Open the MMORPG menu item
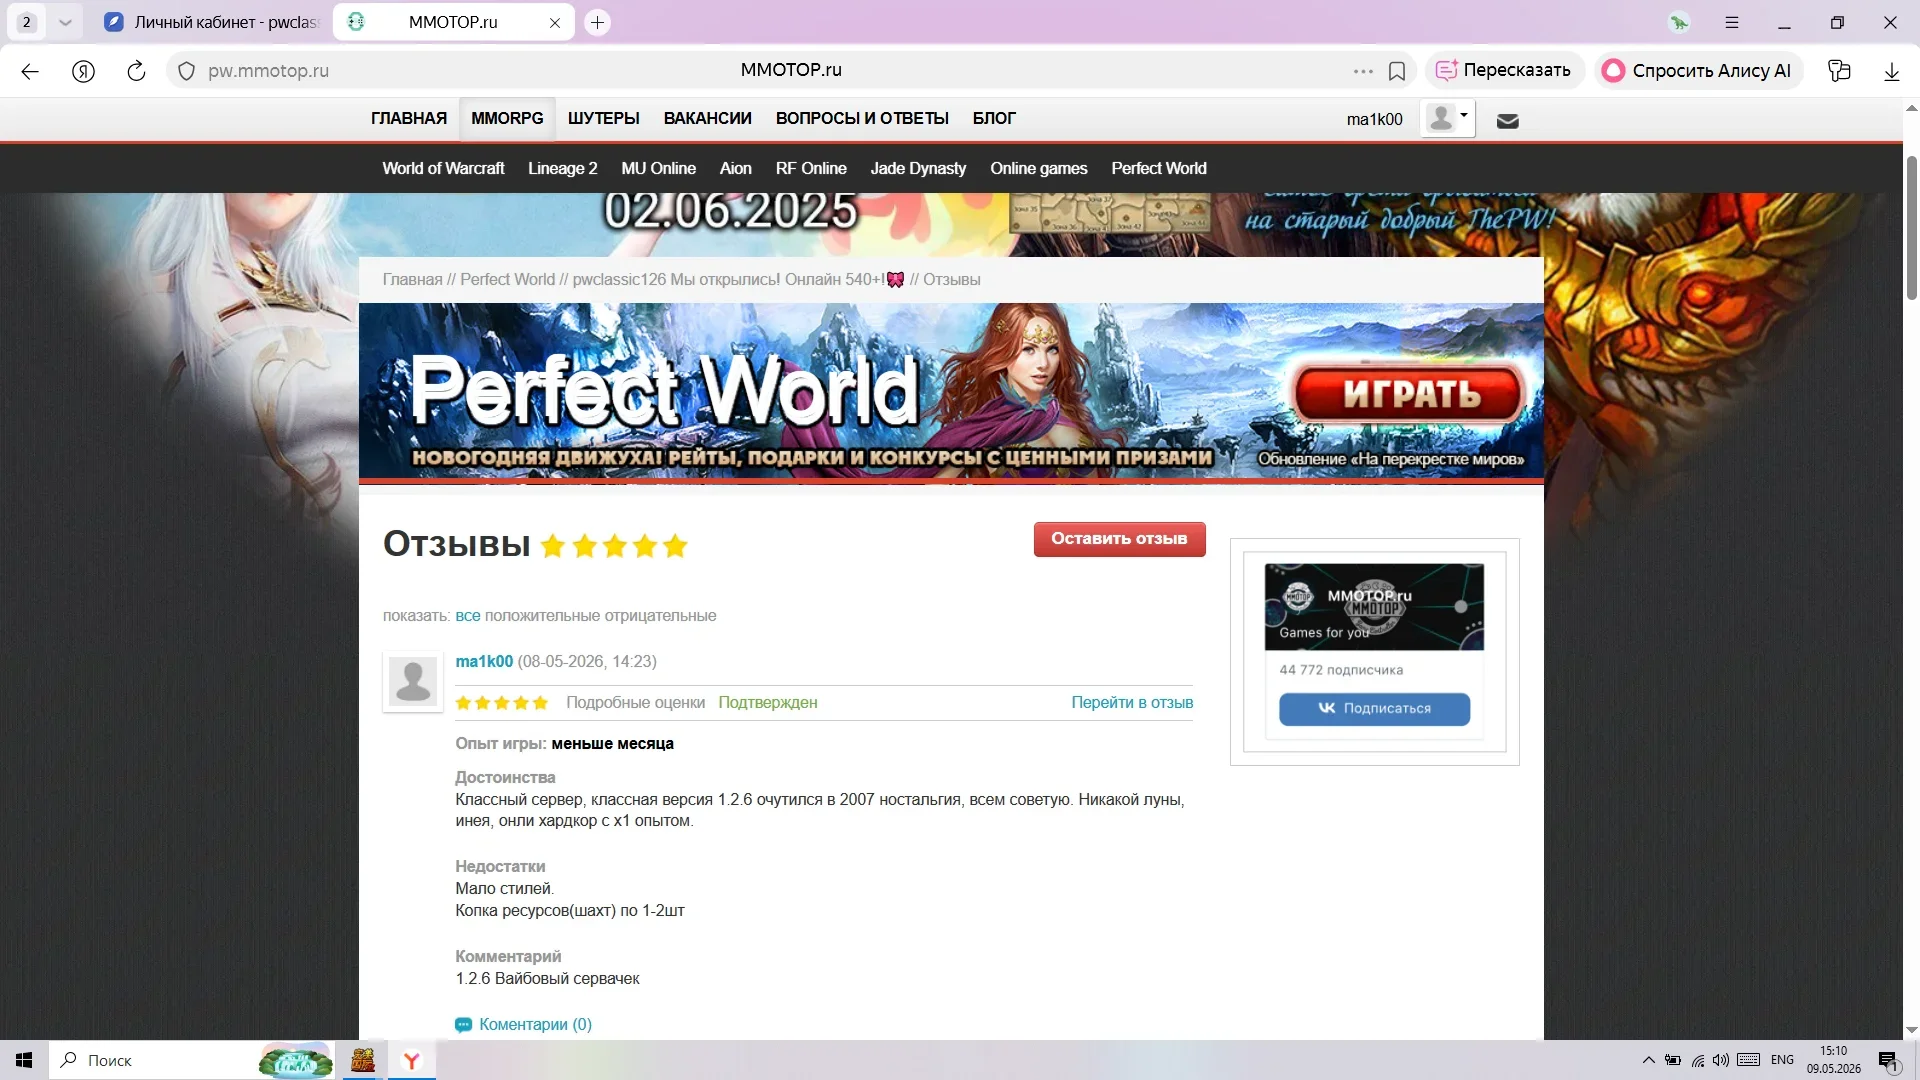This screenshot has height=1080, width=1920. 507,118
